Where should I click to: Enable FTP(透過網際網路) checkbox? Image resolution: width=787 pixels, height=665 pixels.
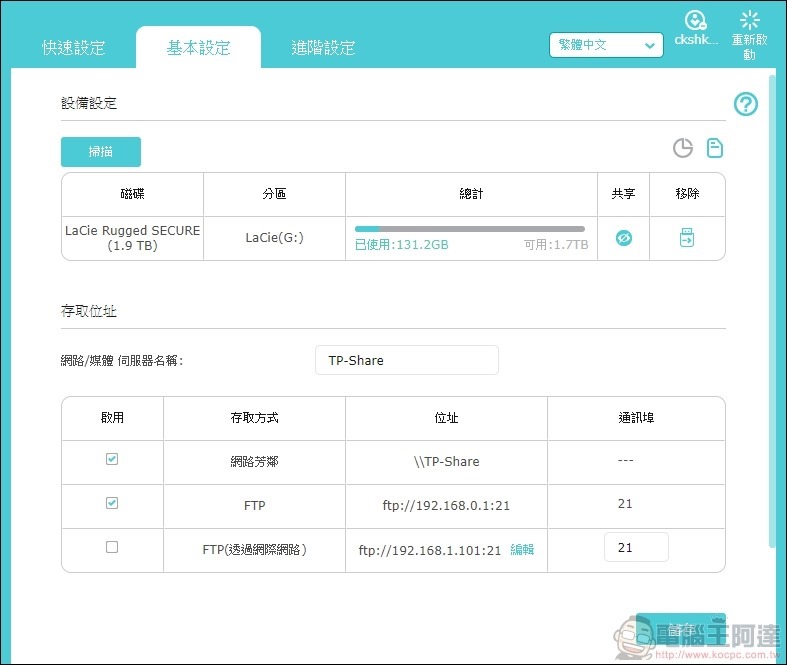pos(112,547)
